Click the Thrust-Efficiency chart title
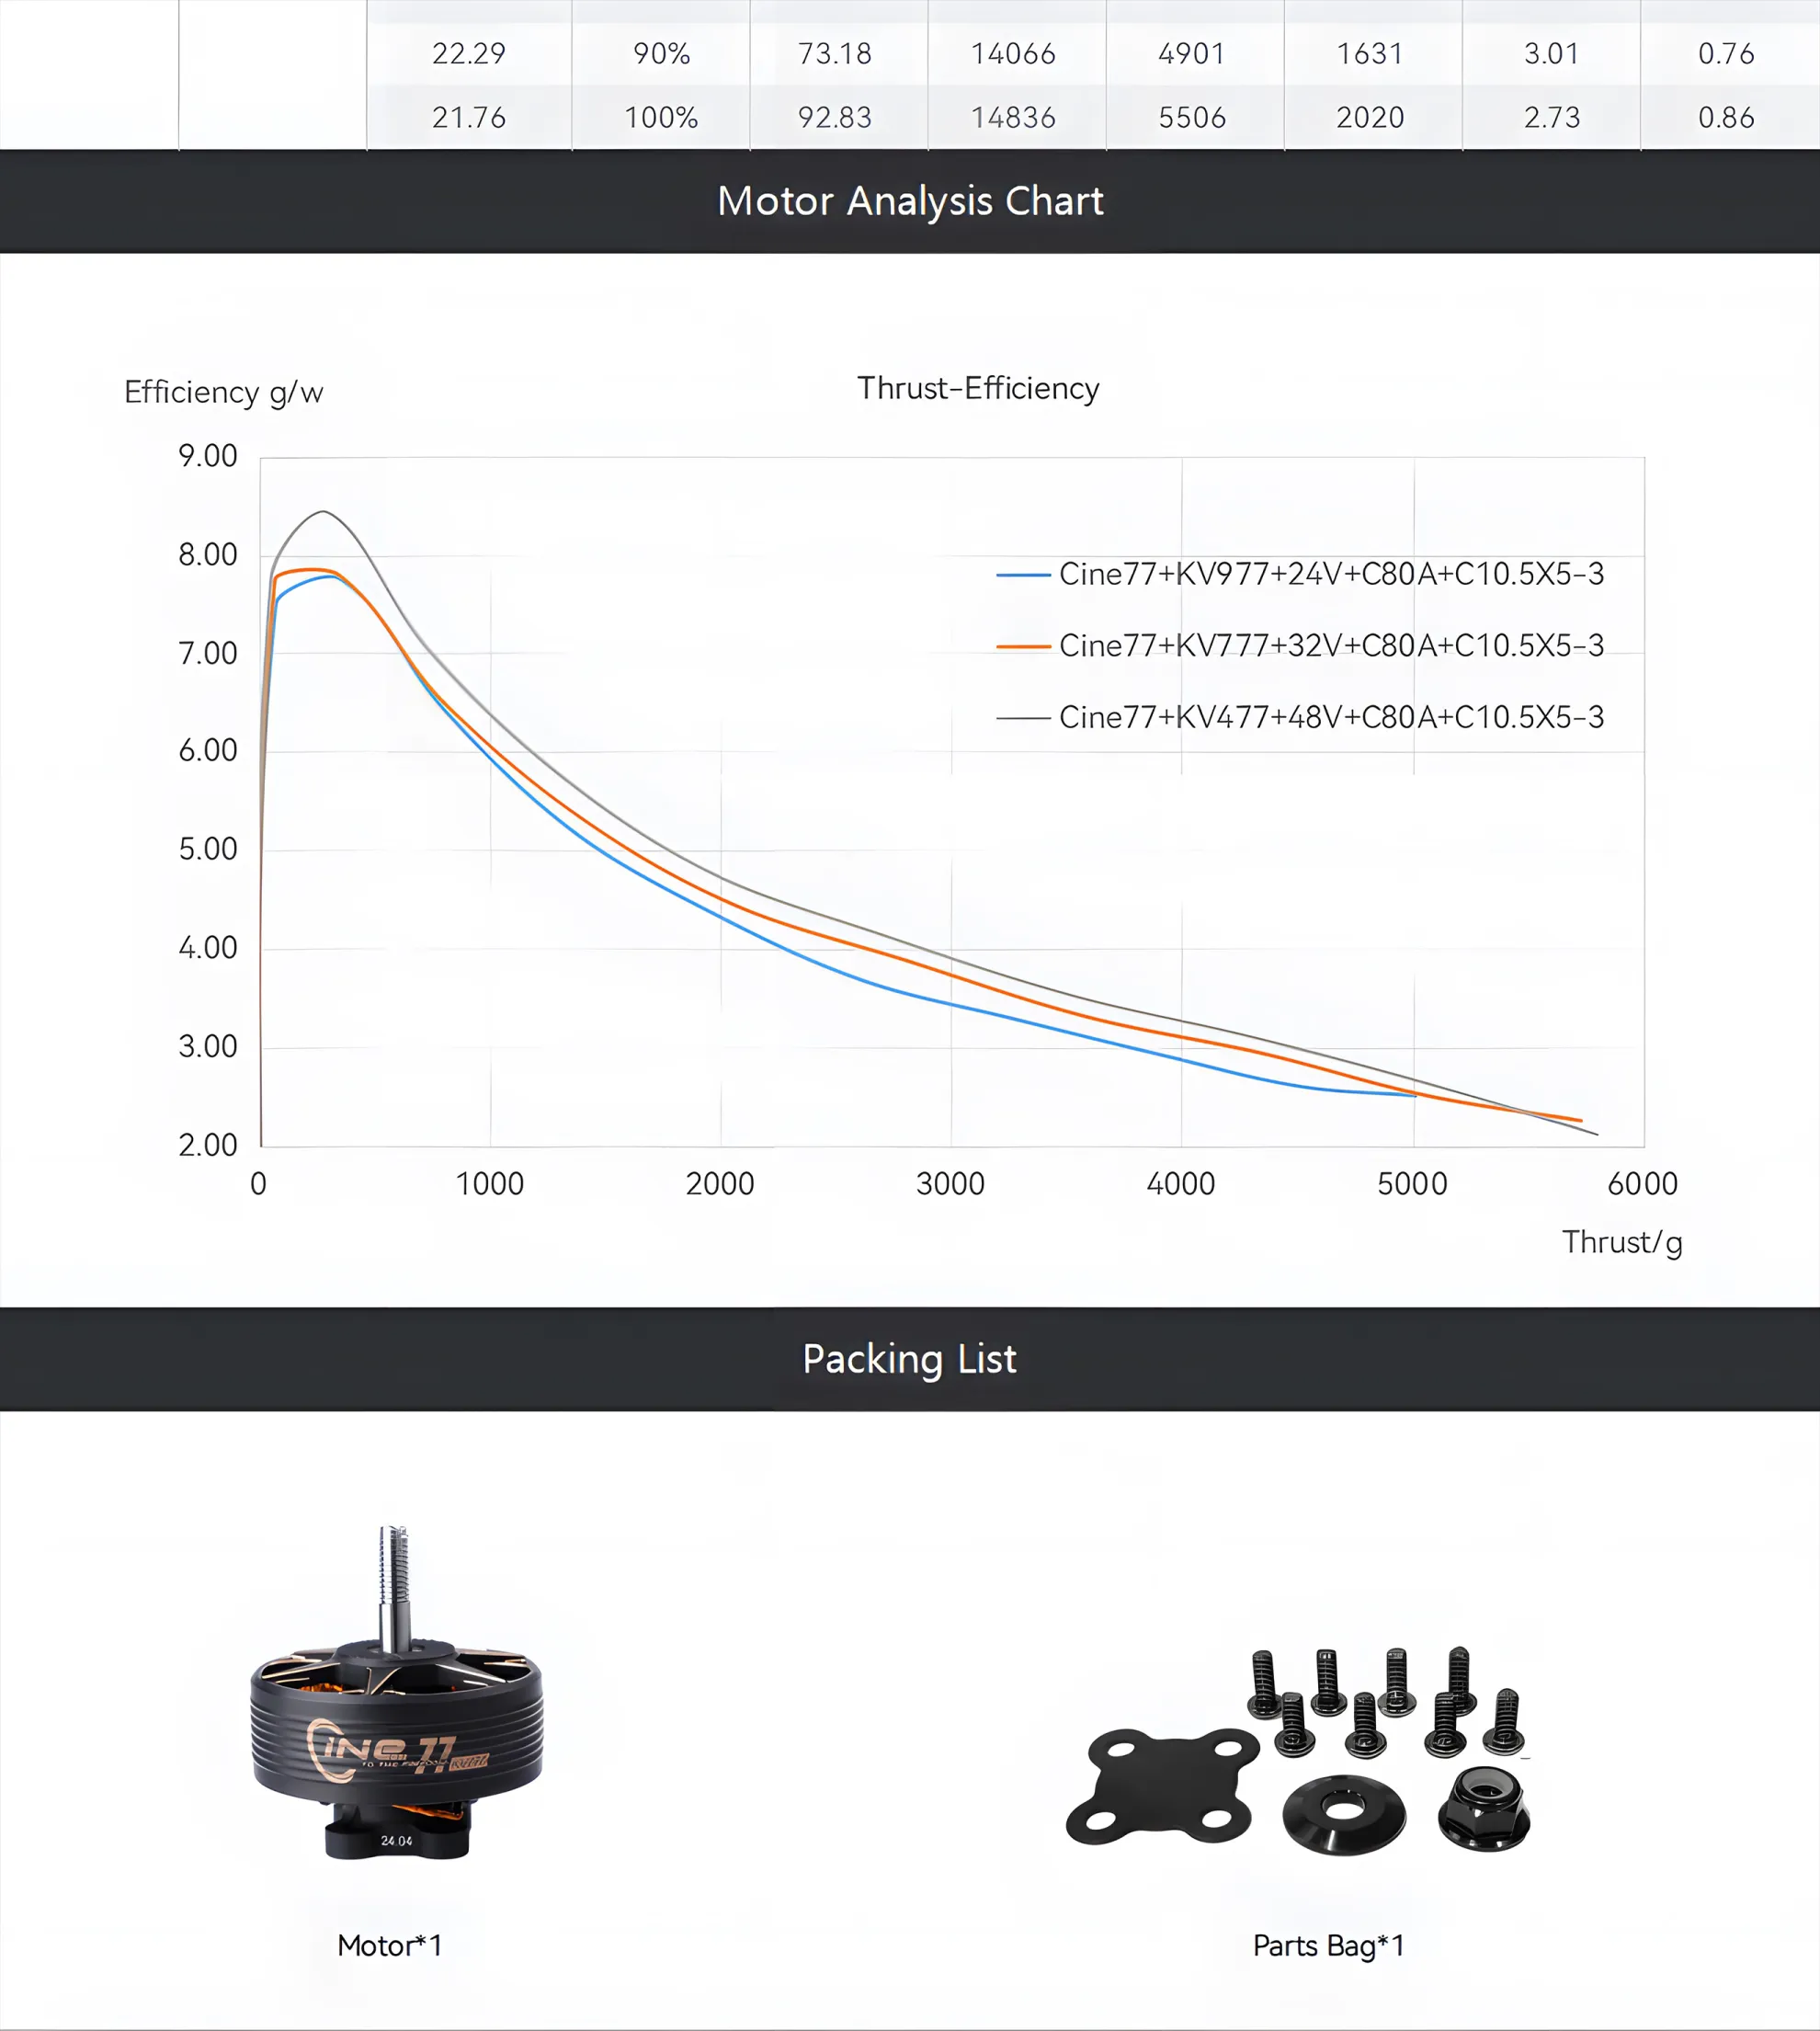The width and height of the screenshot is (1820, 2031). [977, 388]
